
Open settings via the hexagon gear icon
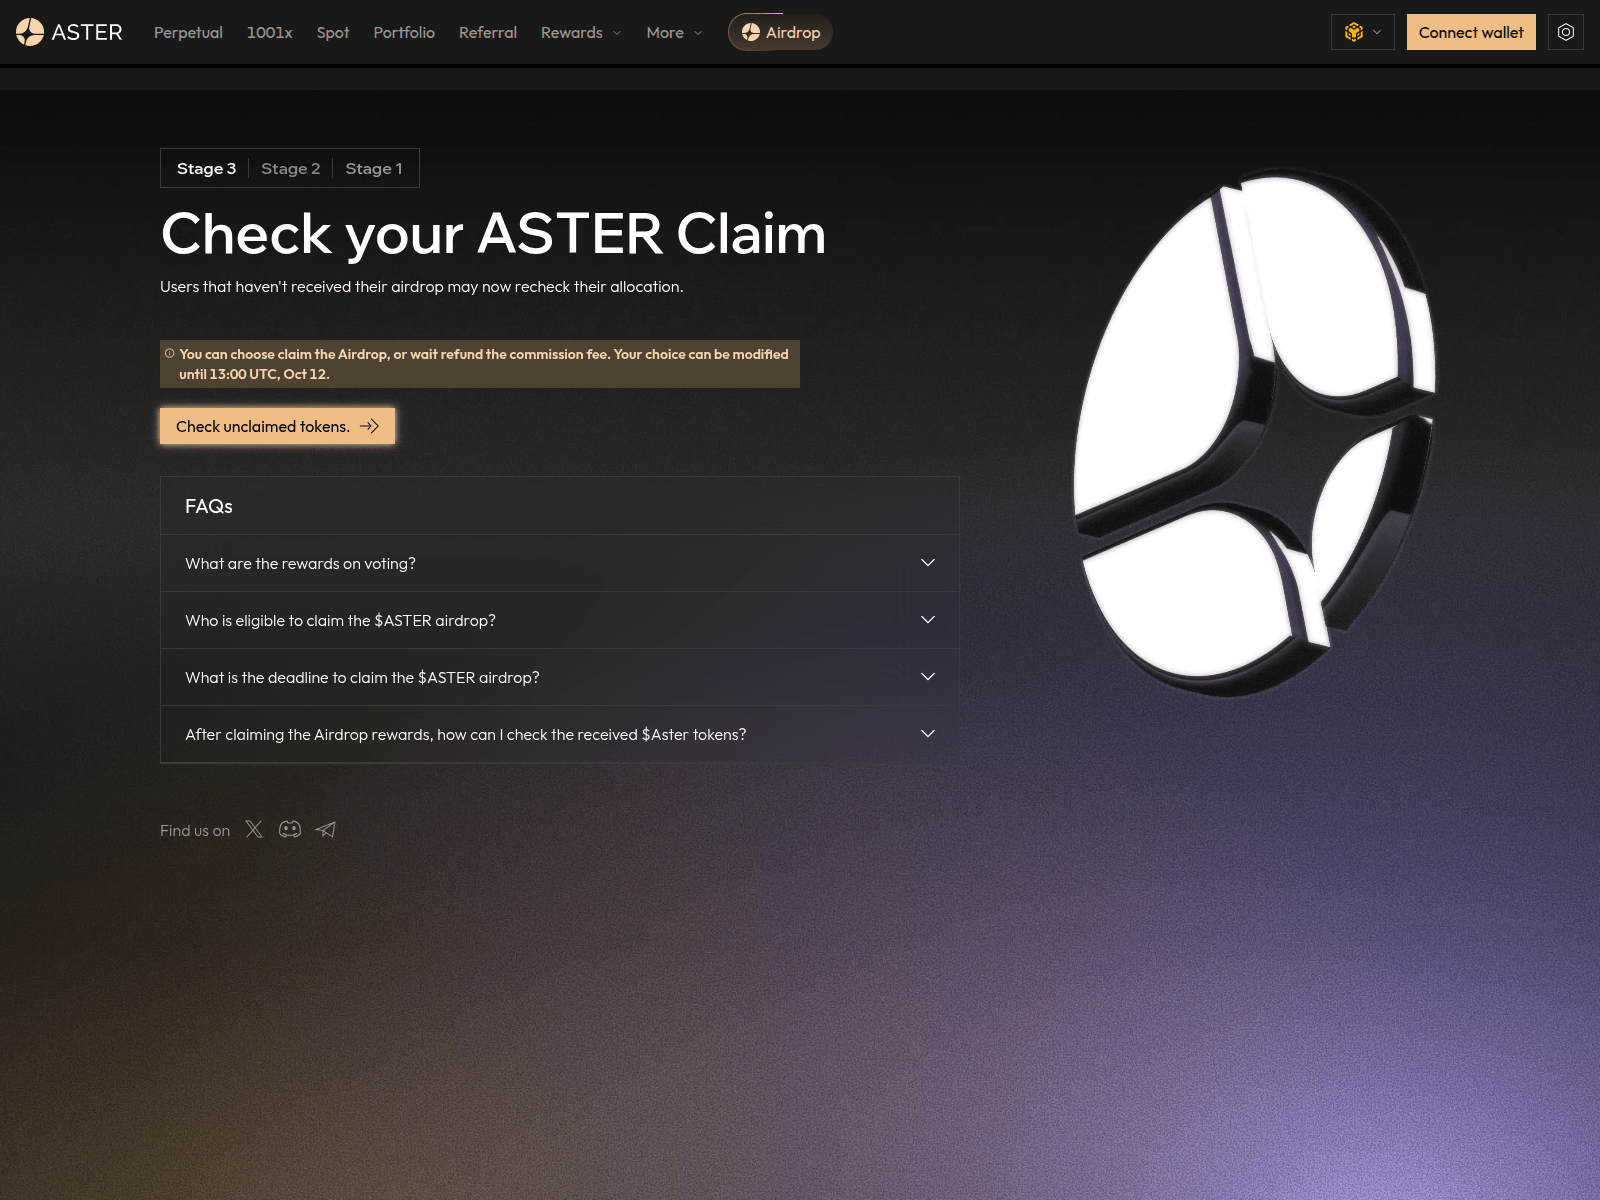coord(1565,32)
